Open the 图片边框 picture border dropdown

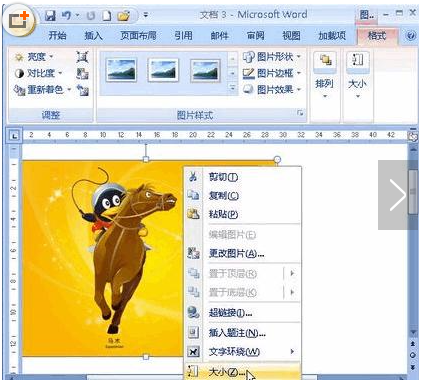(271, 73)
